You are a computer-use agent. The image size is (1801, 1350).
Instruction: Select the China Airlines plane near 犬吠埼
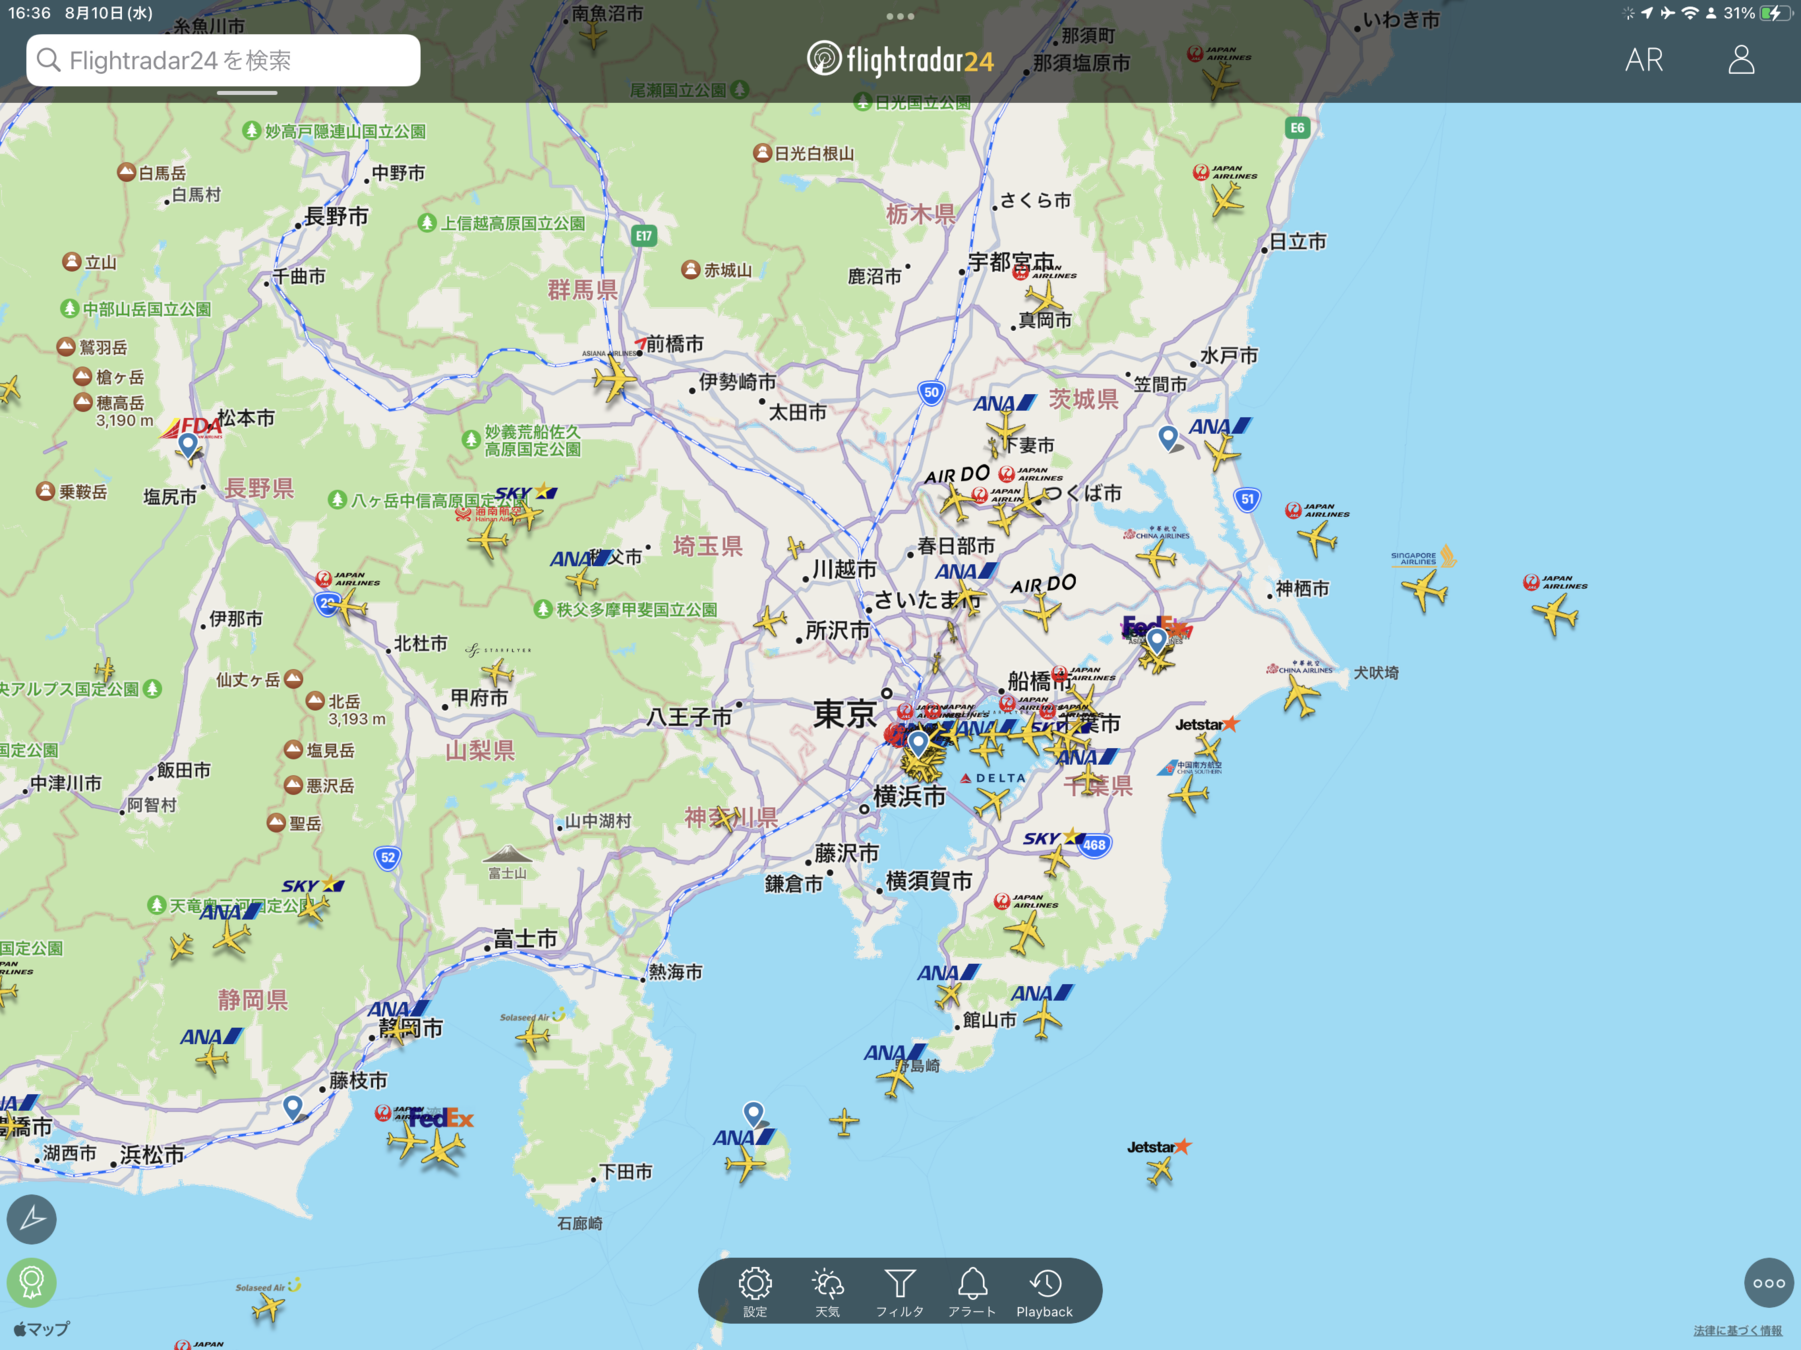pos(1301,696)
